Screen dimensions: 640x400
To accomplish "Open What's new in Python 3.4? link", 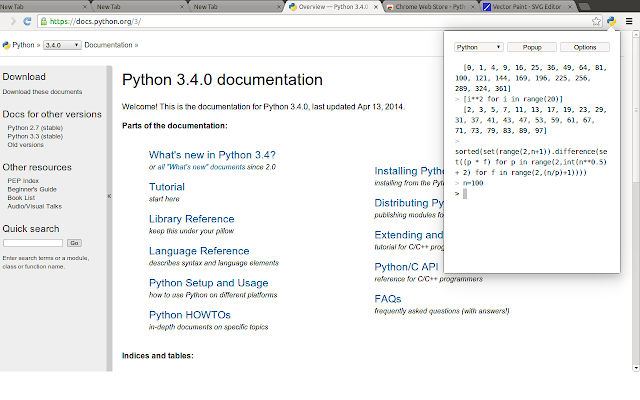I will [x=212, y=155].
